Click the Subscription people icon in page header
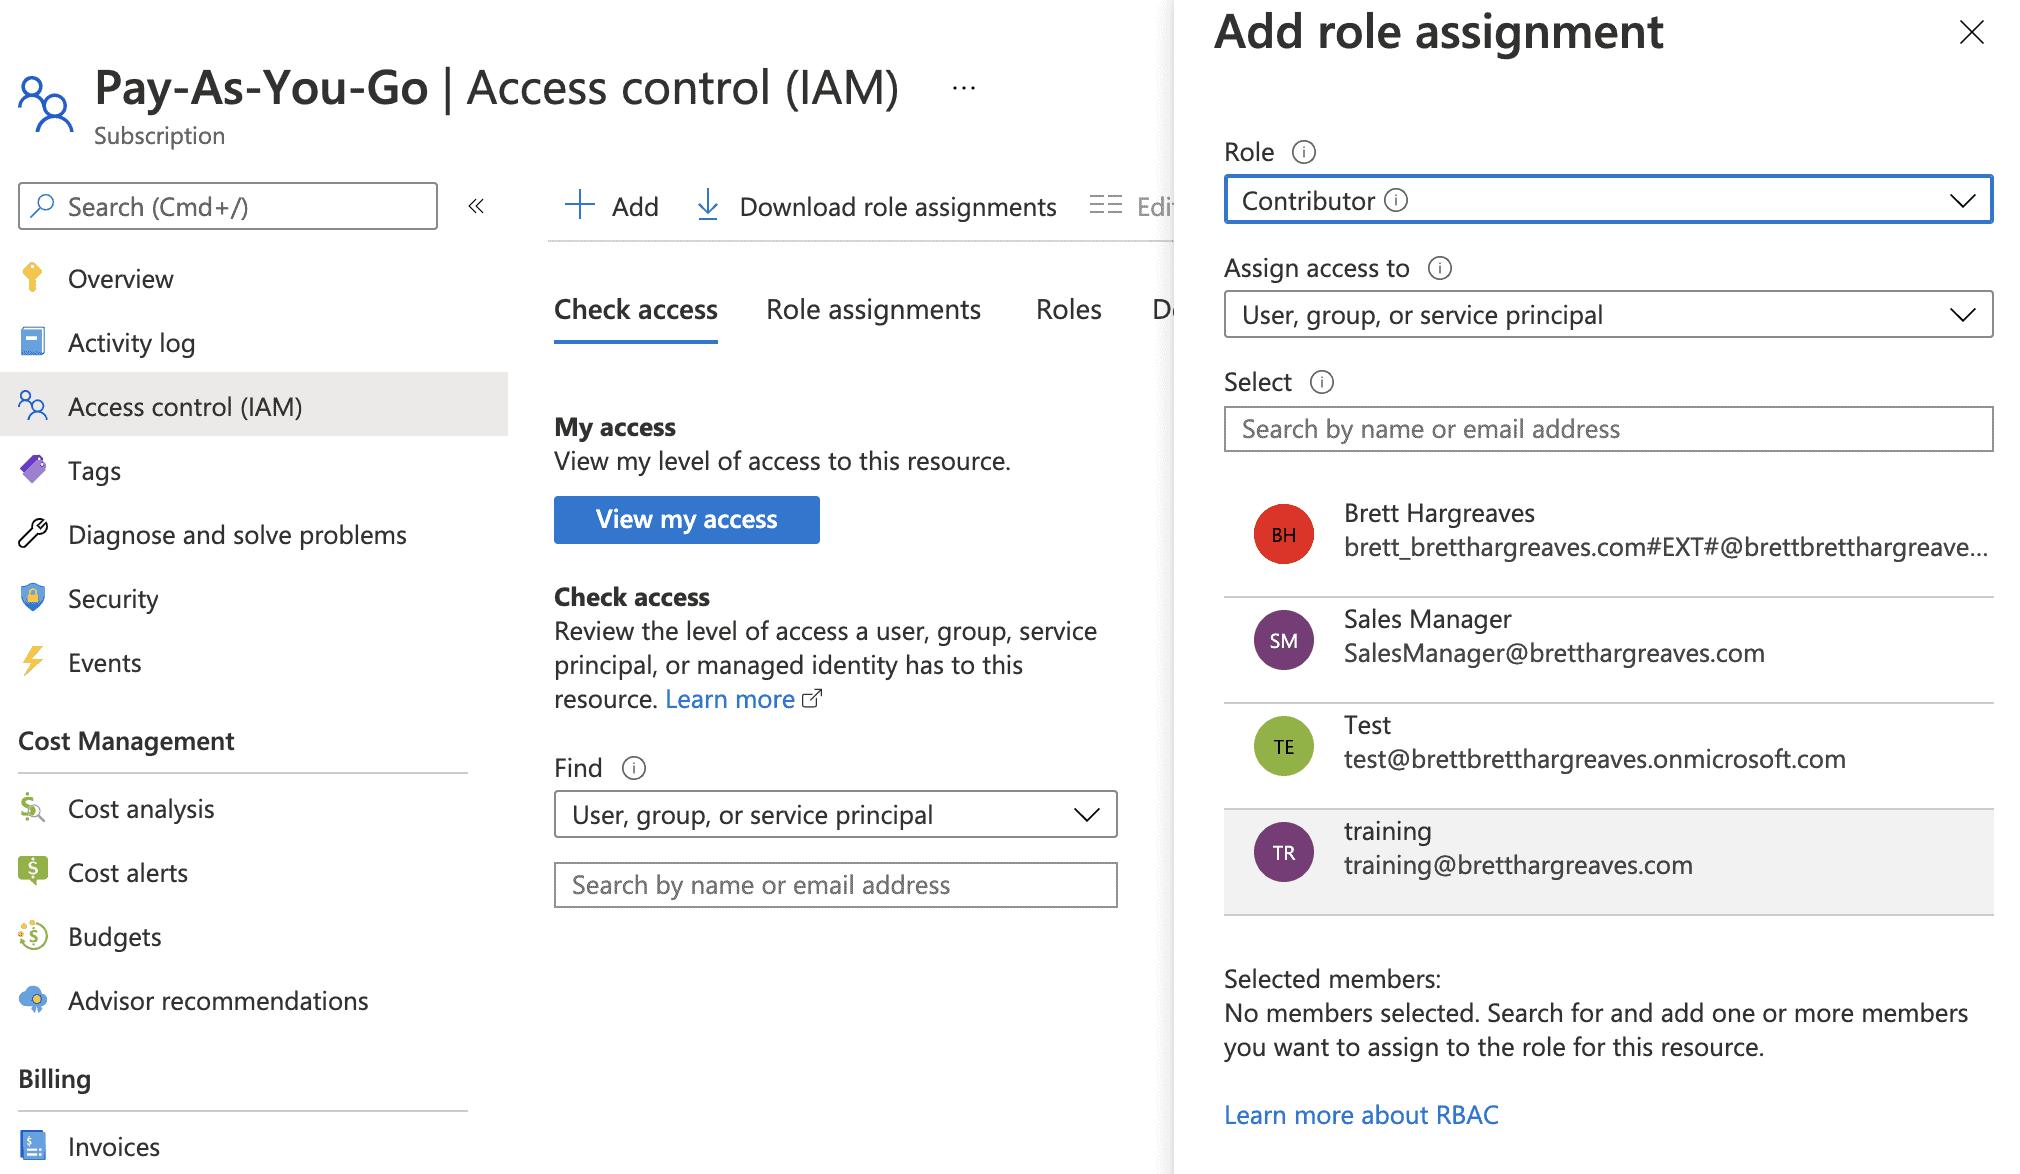The image size is (2020, 1174). 46,104
